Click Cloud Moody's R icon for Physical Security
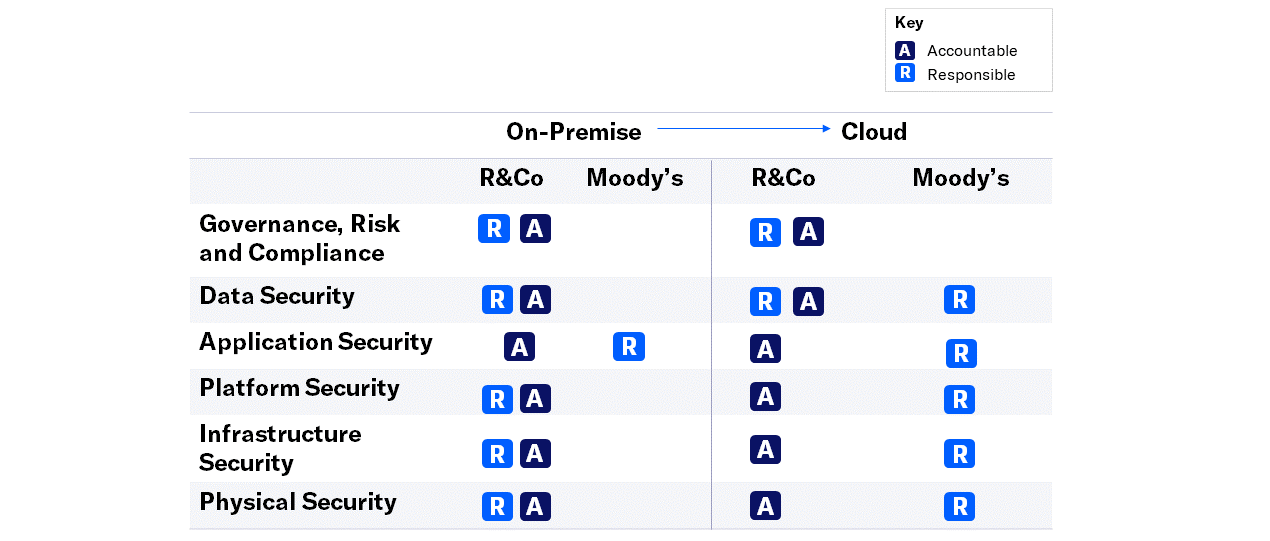 click(x=959, y=506)
